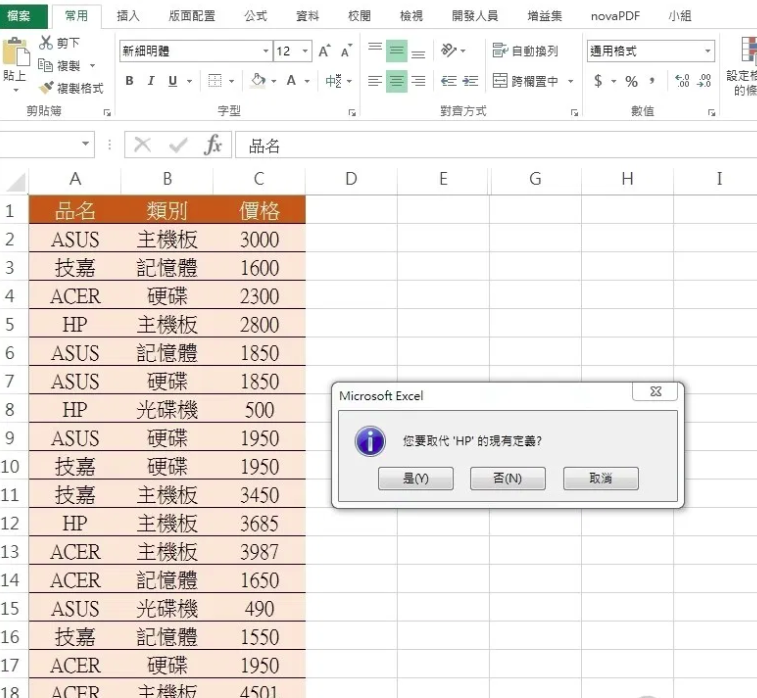This screenshot has width=757, height=698.
Task: Open Font group dialog launcher
Action: (352, 112)
